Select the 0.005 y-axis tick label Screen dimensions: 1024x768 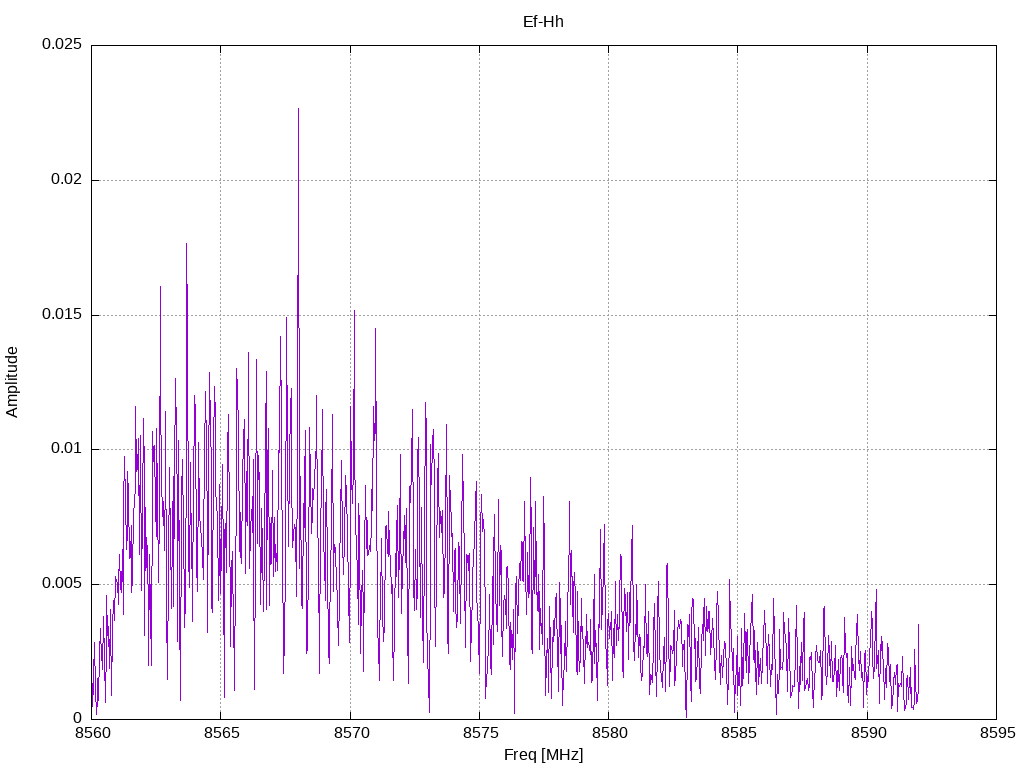pos(62,583)
